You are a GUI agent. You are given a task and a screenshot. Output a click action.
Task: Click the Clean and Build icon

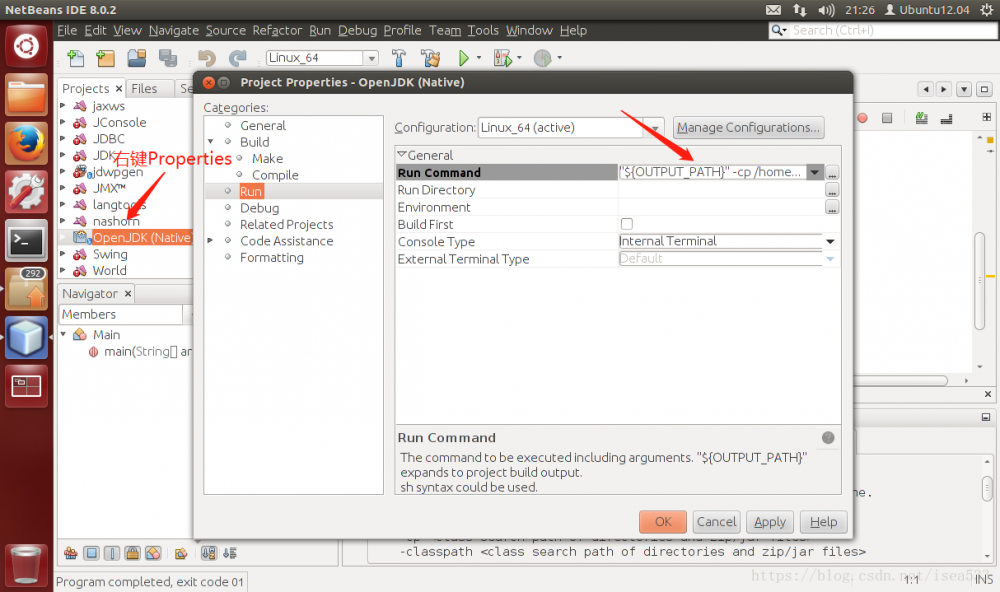coord(430,58)
